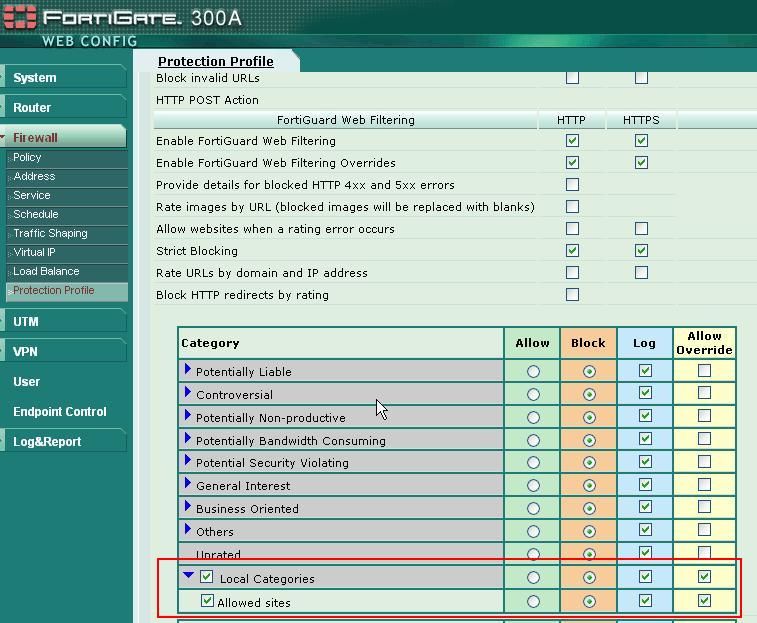Click the Protection Profile tab
The image size is (757, 623).
pyautogui.click(x=216, y=61)
